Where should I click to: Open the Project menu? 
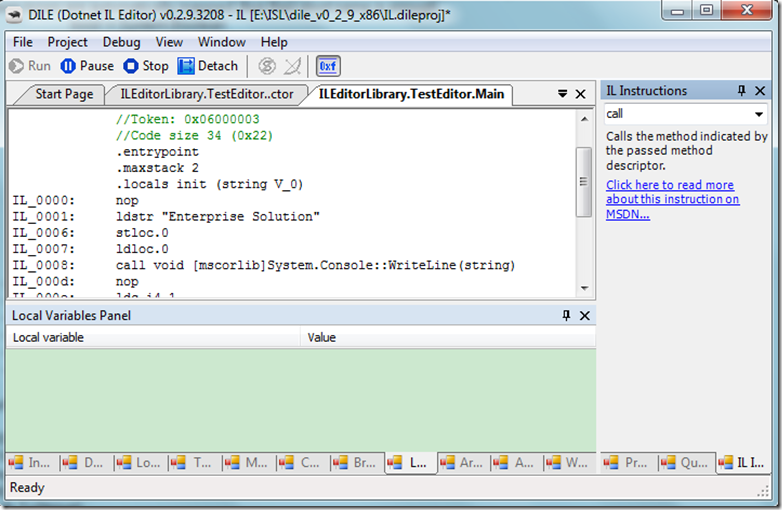[67, 42]
